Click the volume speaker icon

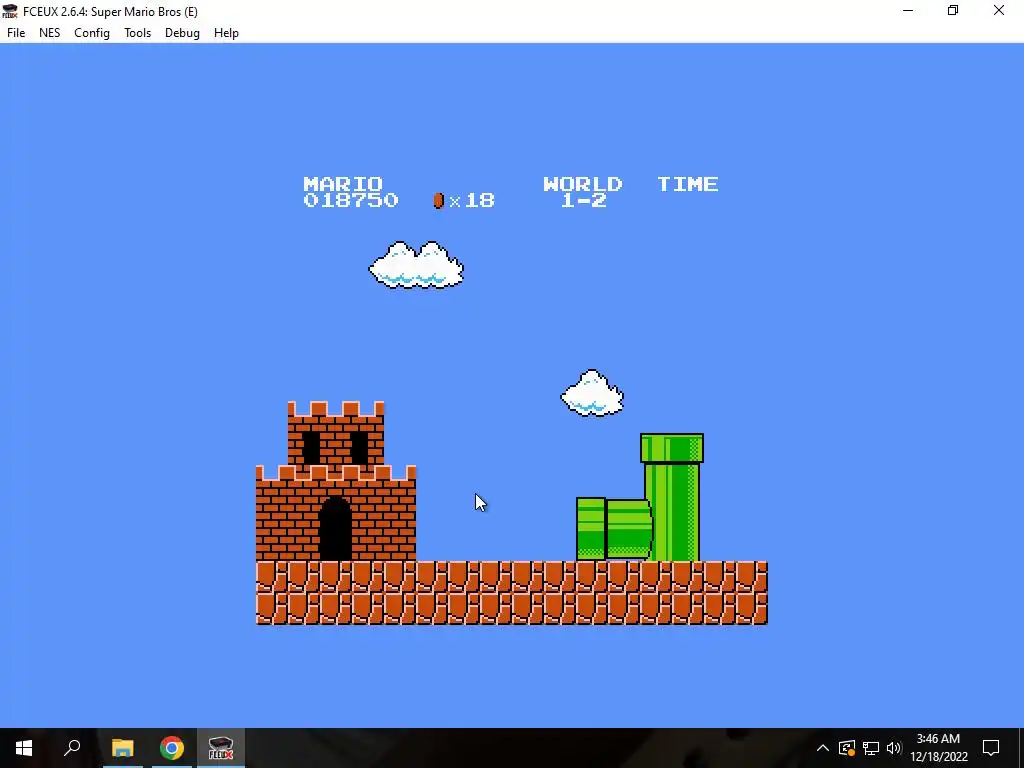tap(893, 748)
